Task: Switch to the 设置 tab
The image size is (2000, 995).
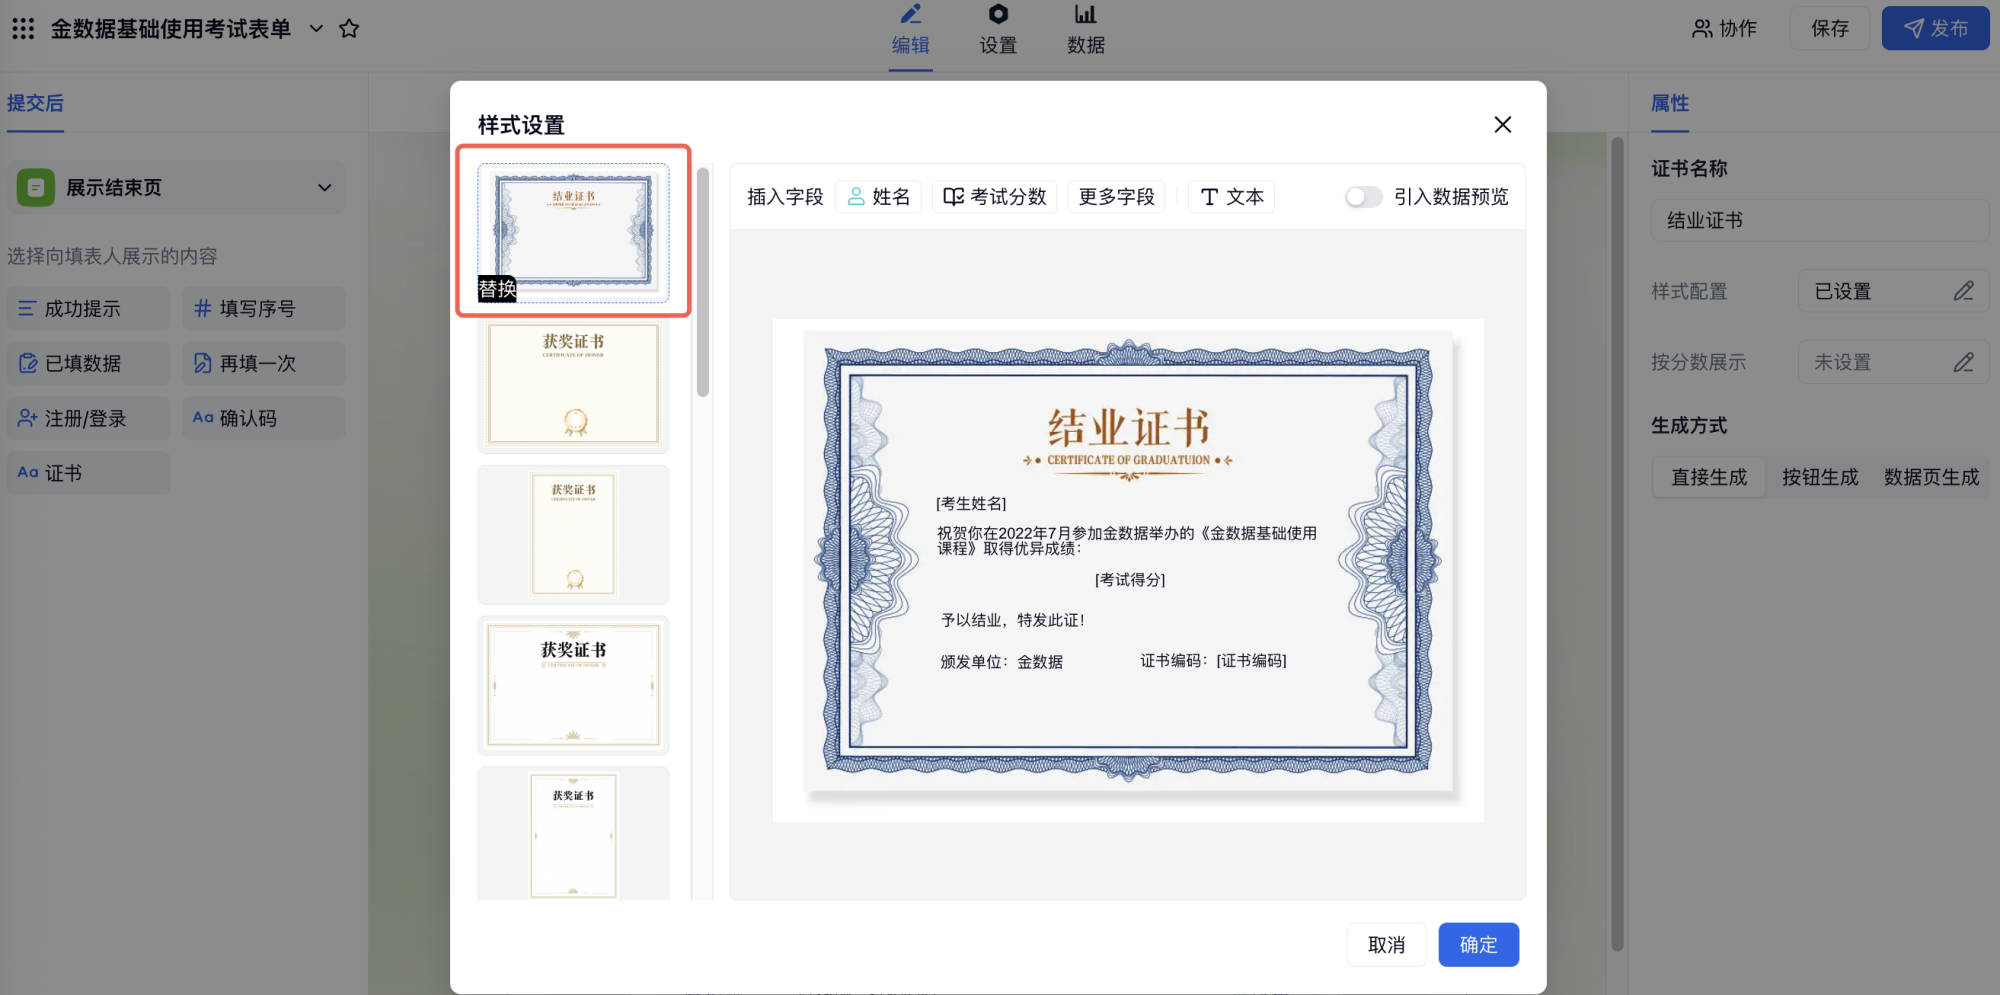Action: coord(998,30)
